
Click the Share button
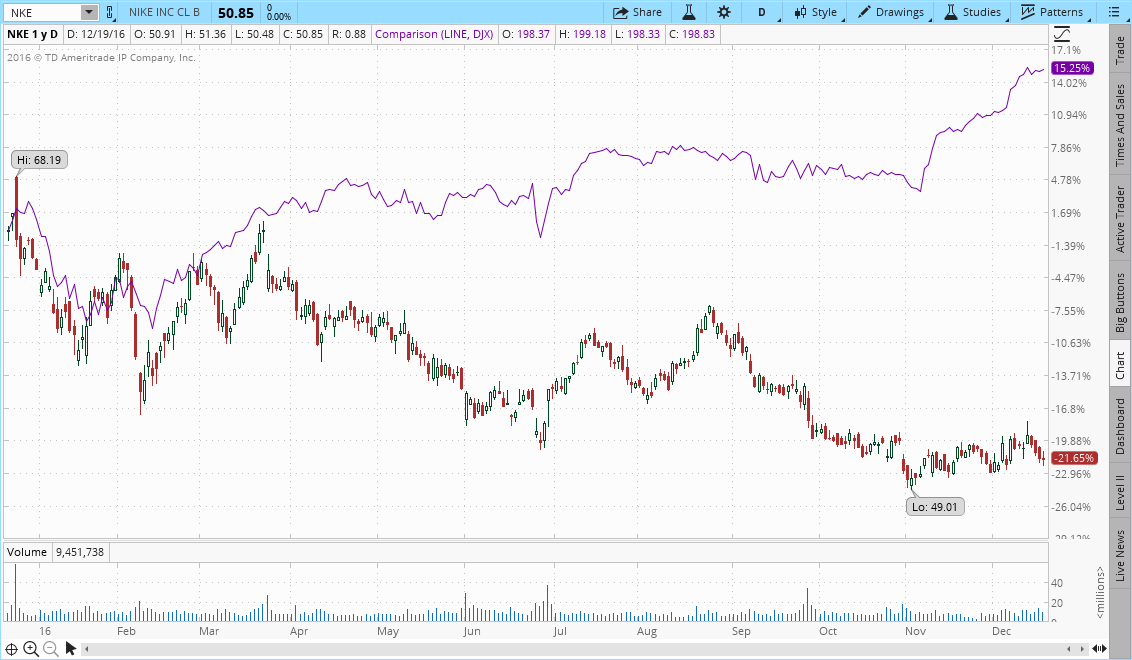click(x=637, y=12)
